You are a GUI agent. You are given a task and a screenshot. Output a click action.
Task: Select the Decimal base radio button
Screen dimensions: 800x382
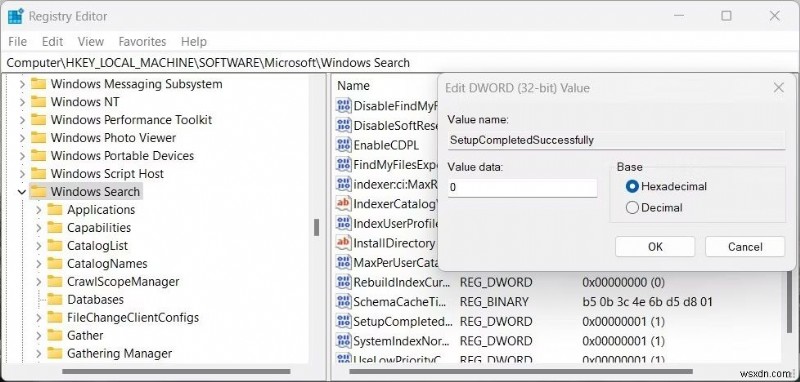coord(632,208)
